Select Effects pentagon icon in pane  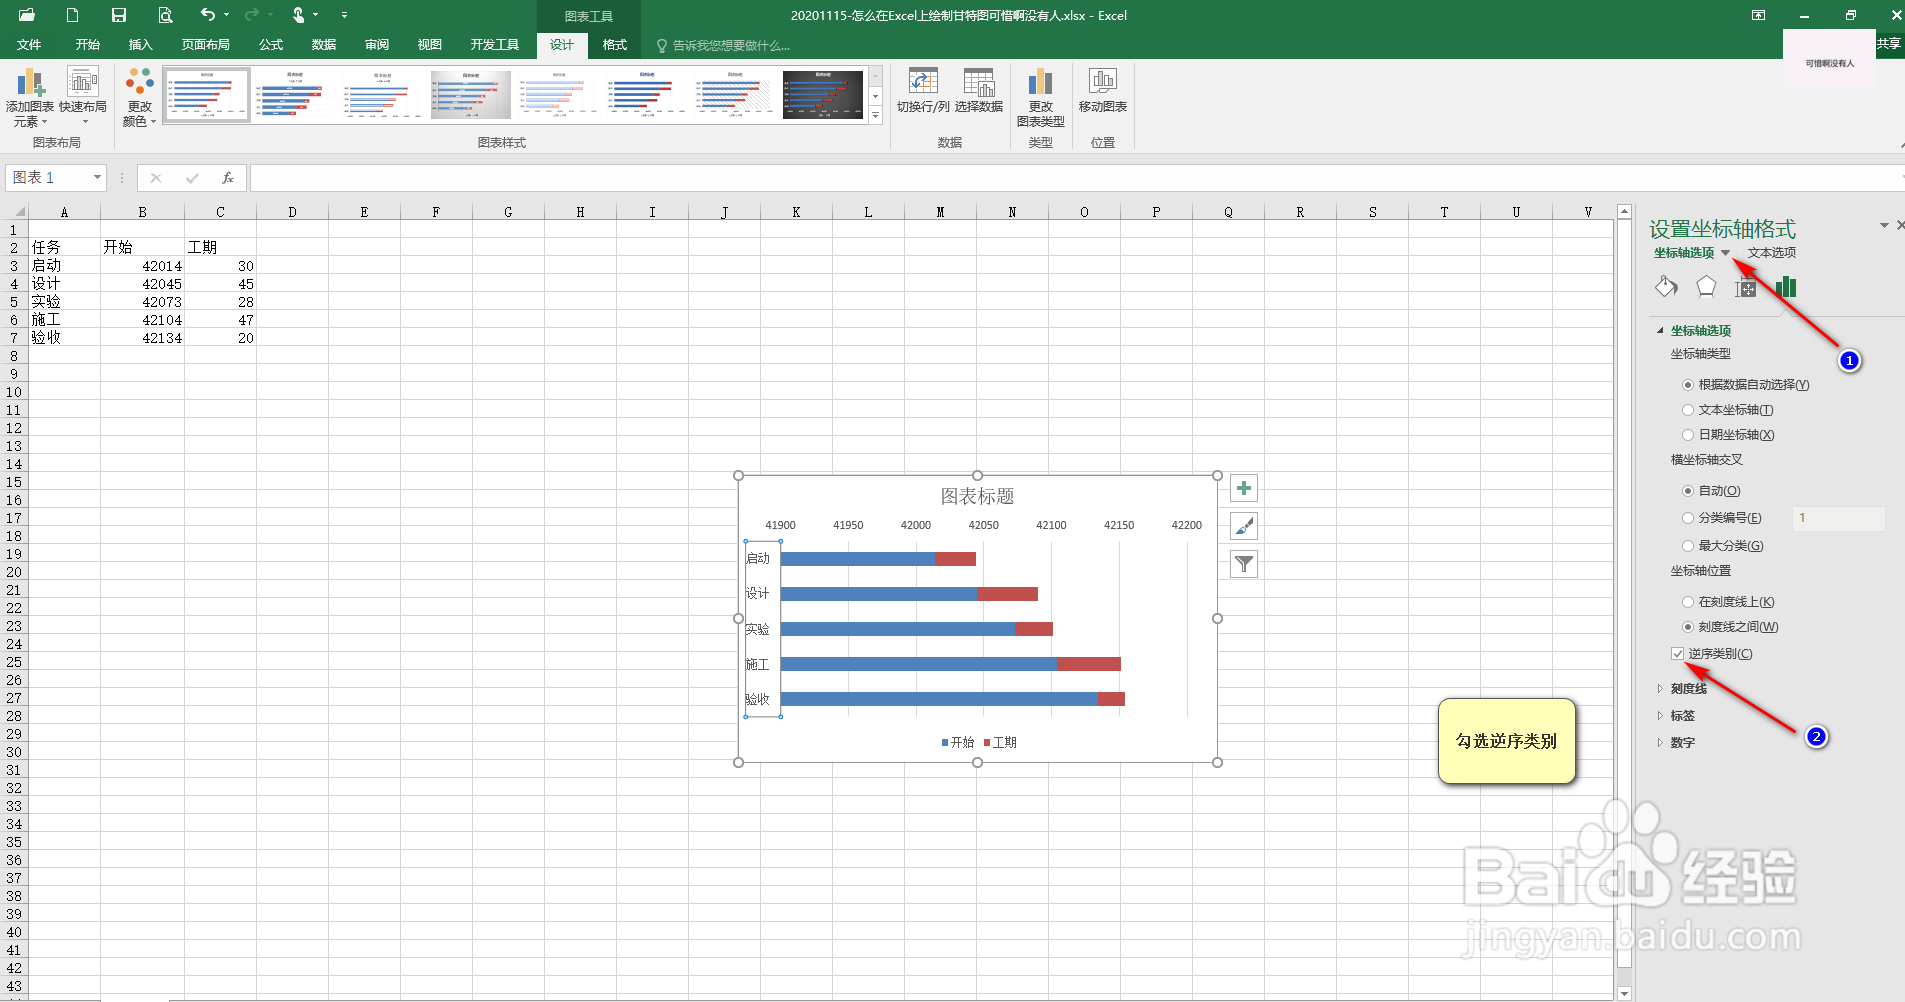(1706, 287)
